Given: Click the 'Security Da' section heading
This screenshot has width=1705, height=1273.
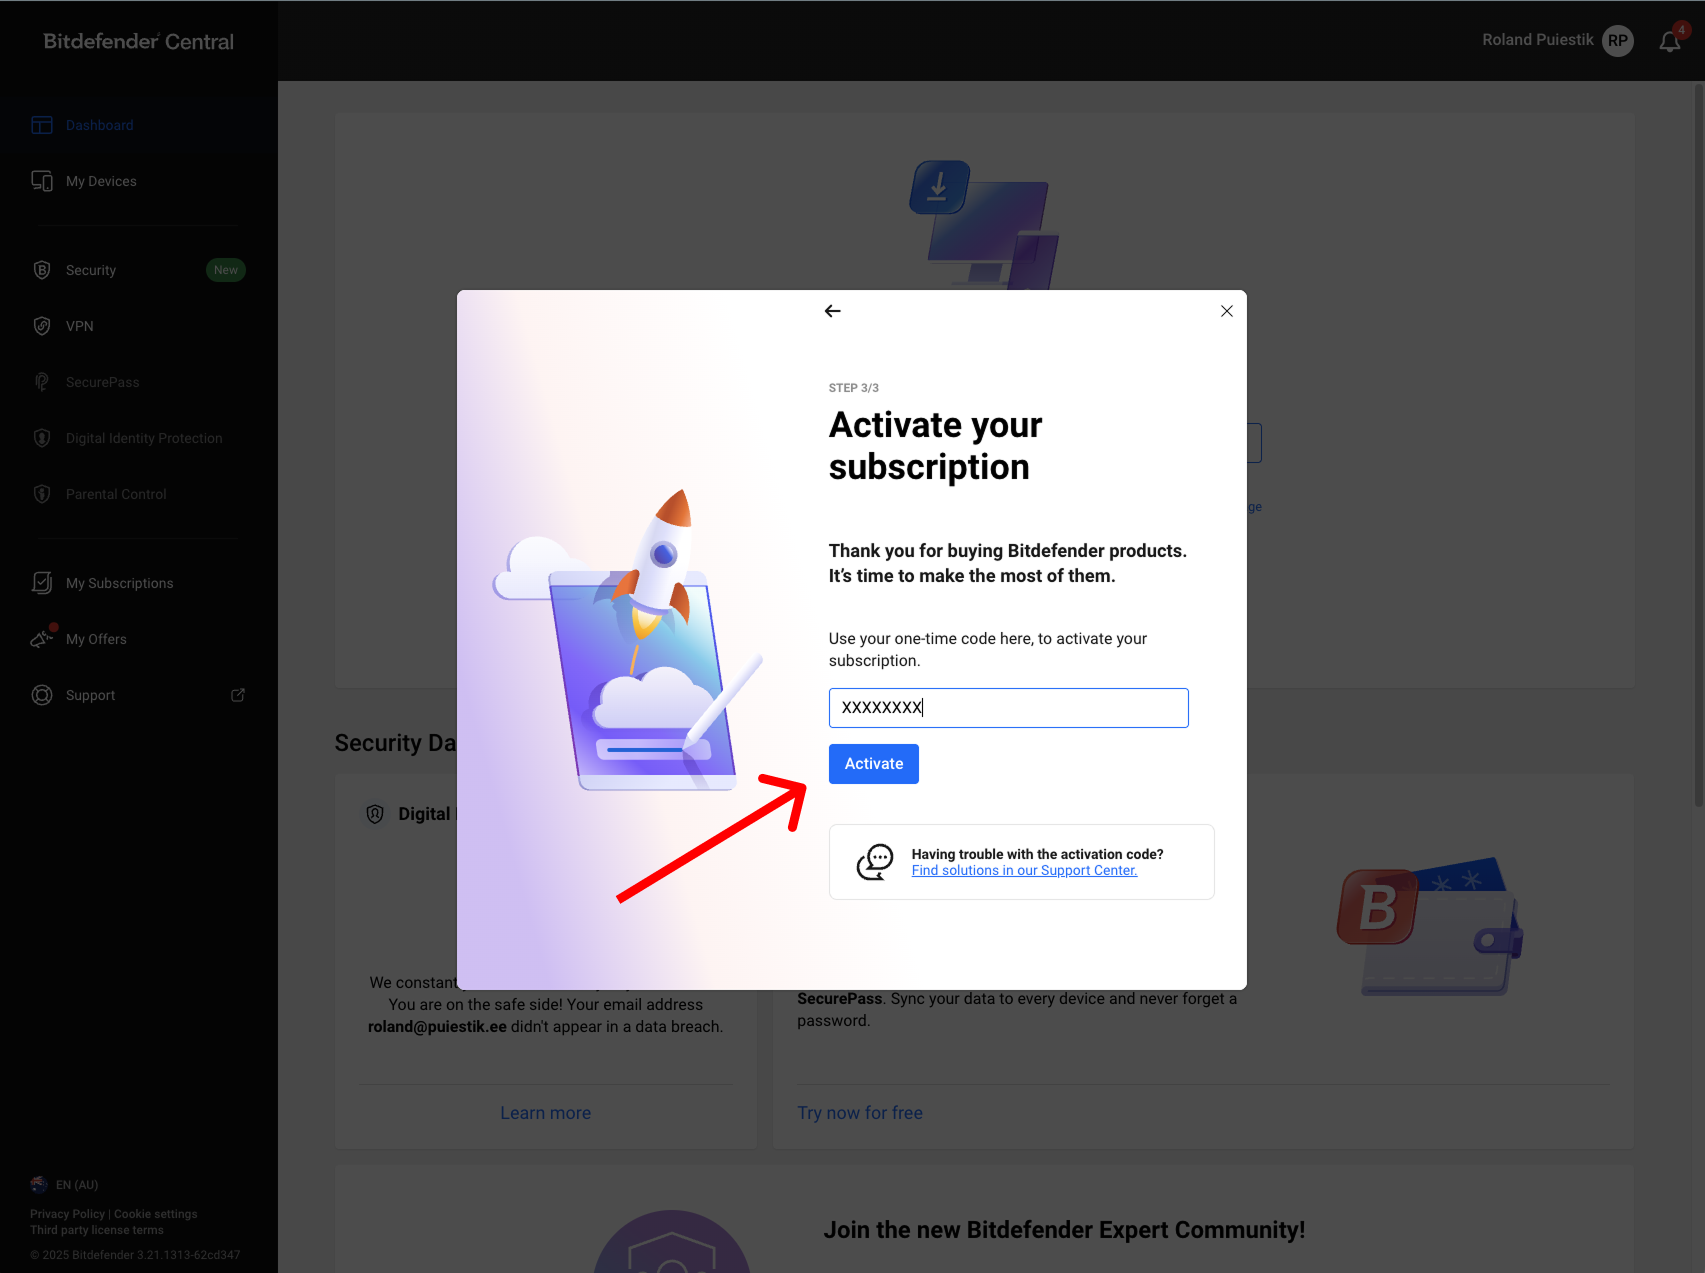Looking at the screenshot, I should pos(395,743).
